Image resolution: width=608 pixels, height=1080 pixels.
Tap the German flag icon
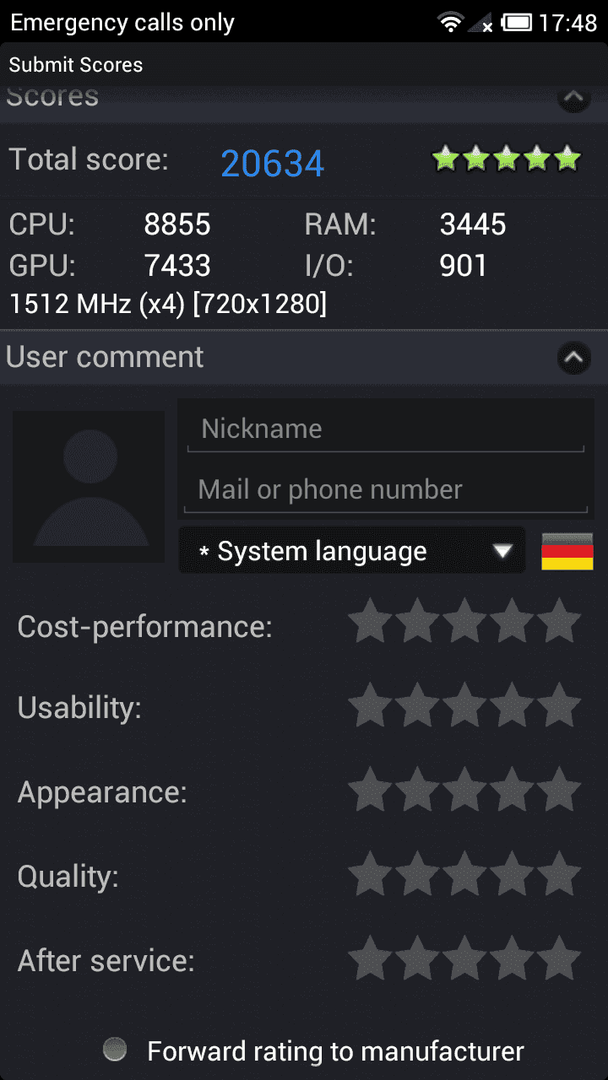click(567, 551)
